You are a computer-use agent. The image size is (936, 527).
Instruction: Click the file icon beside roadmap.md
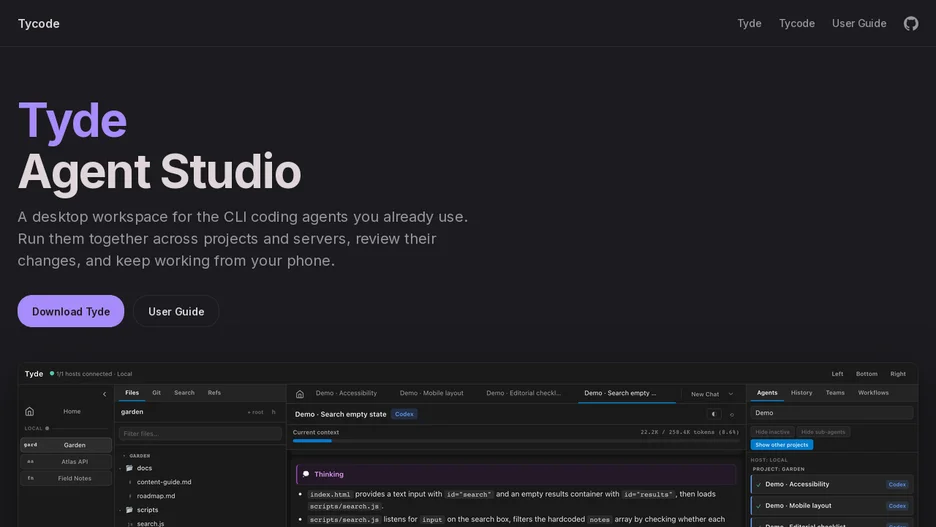130,496
